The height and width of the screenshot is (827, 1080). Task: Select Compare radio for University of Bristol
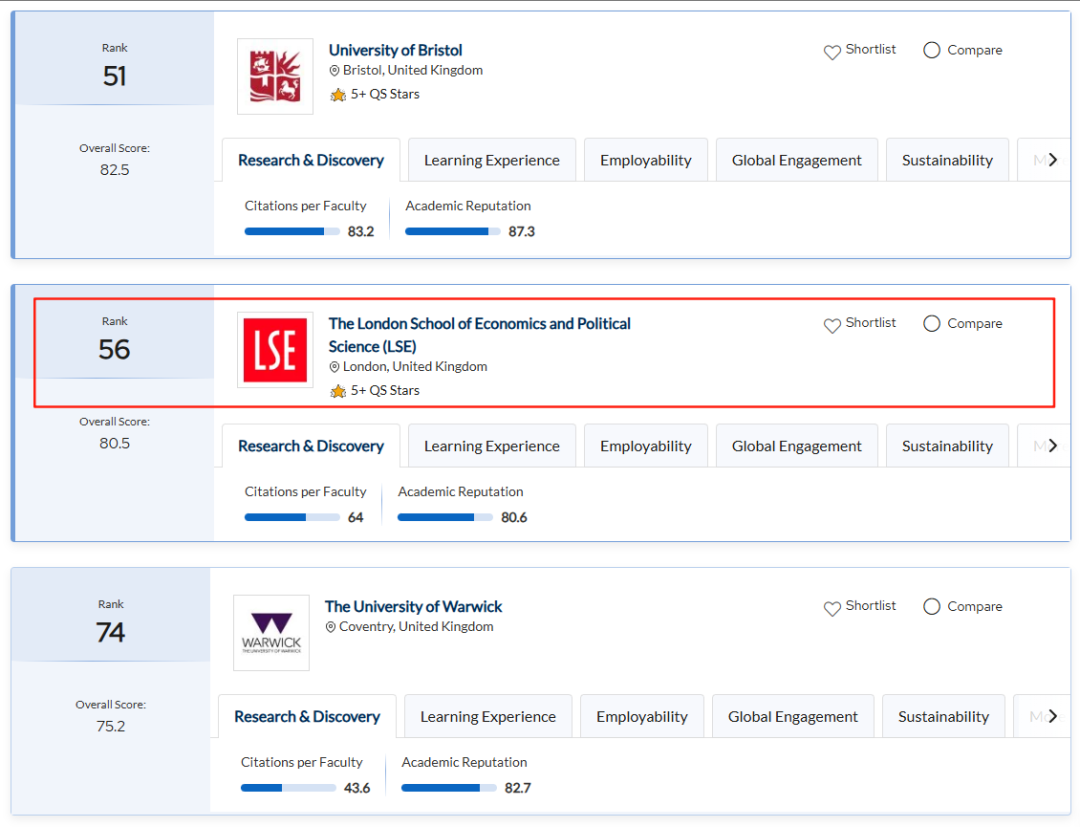[931, 50]
